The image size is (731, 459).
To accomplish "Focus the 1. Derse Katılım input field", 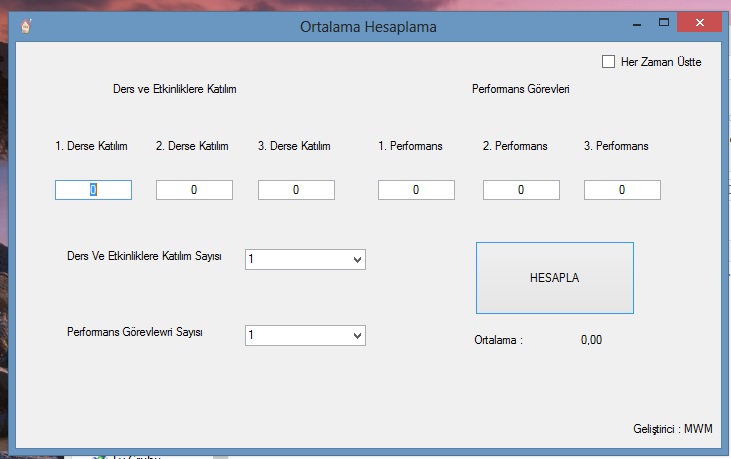I will [93, 190].
